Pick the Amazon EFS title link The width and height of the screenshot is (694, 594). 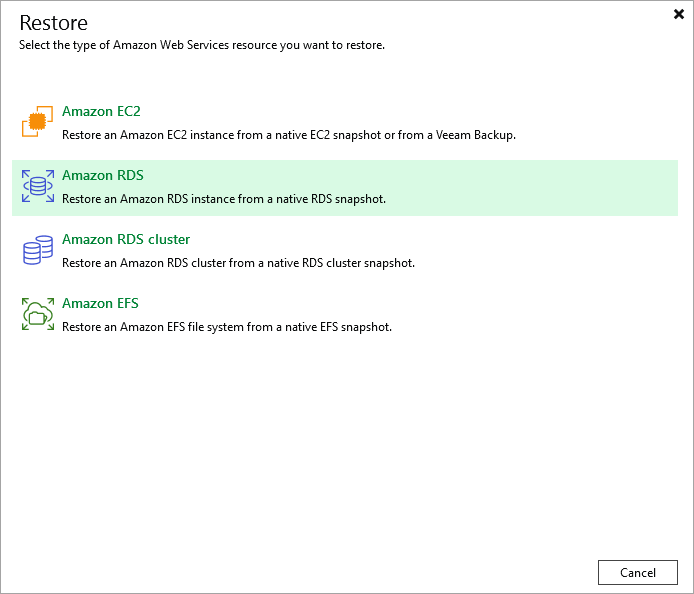(x=100, y=304)
